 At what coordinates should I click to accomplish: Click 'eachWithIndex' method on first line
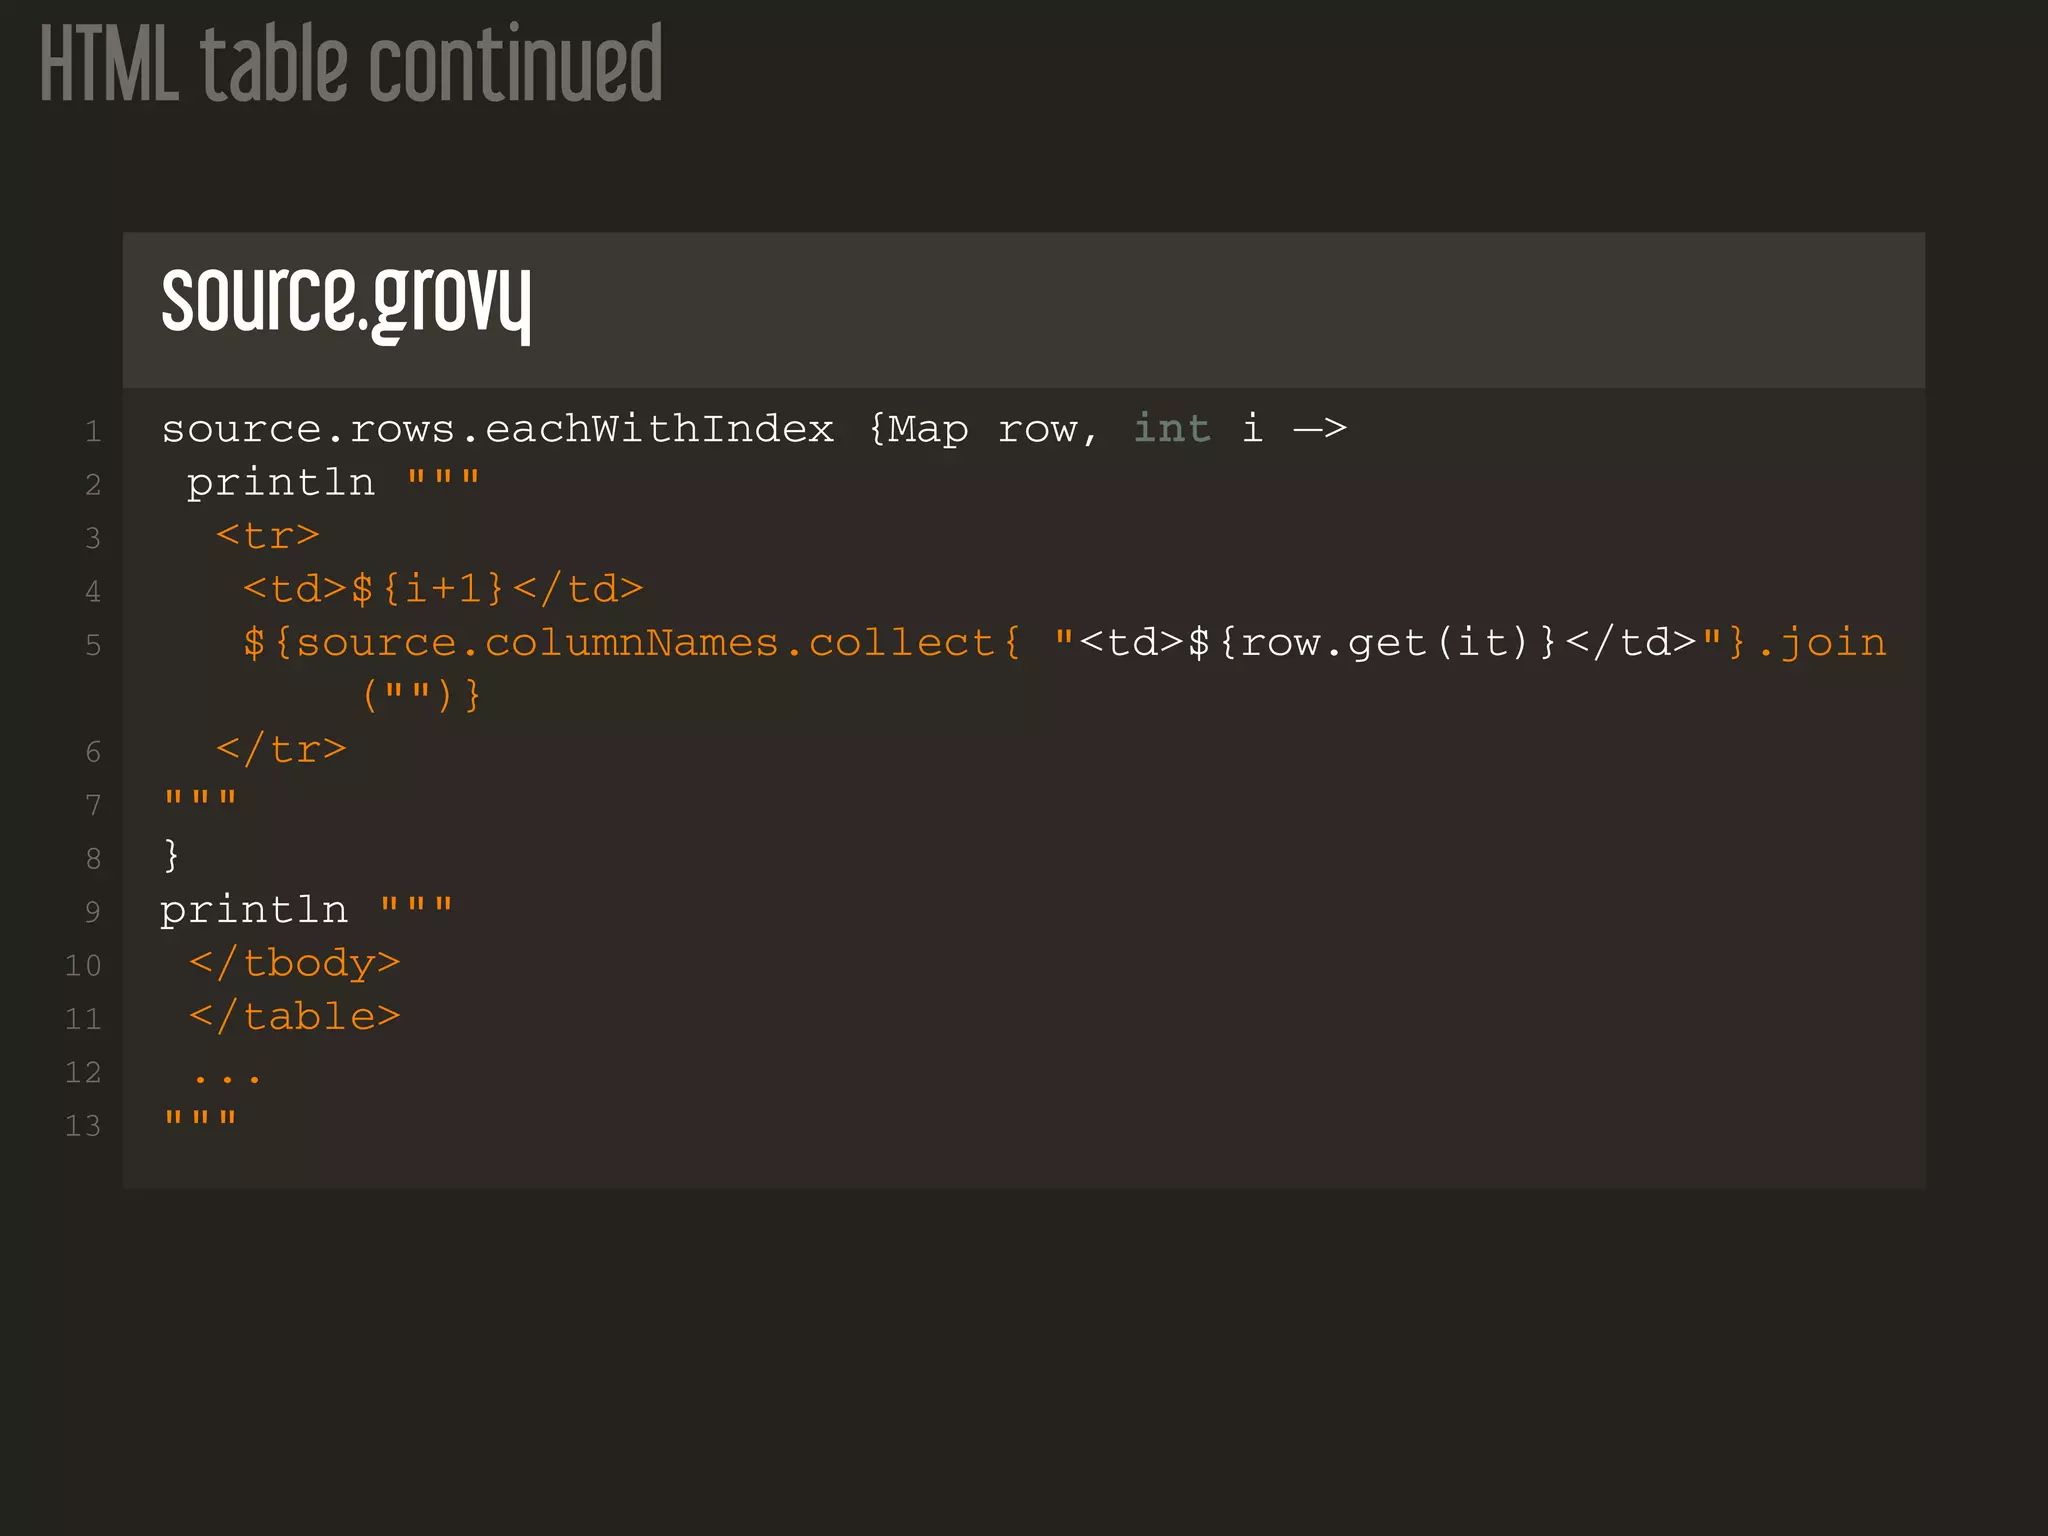point(659,429)
